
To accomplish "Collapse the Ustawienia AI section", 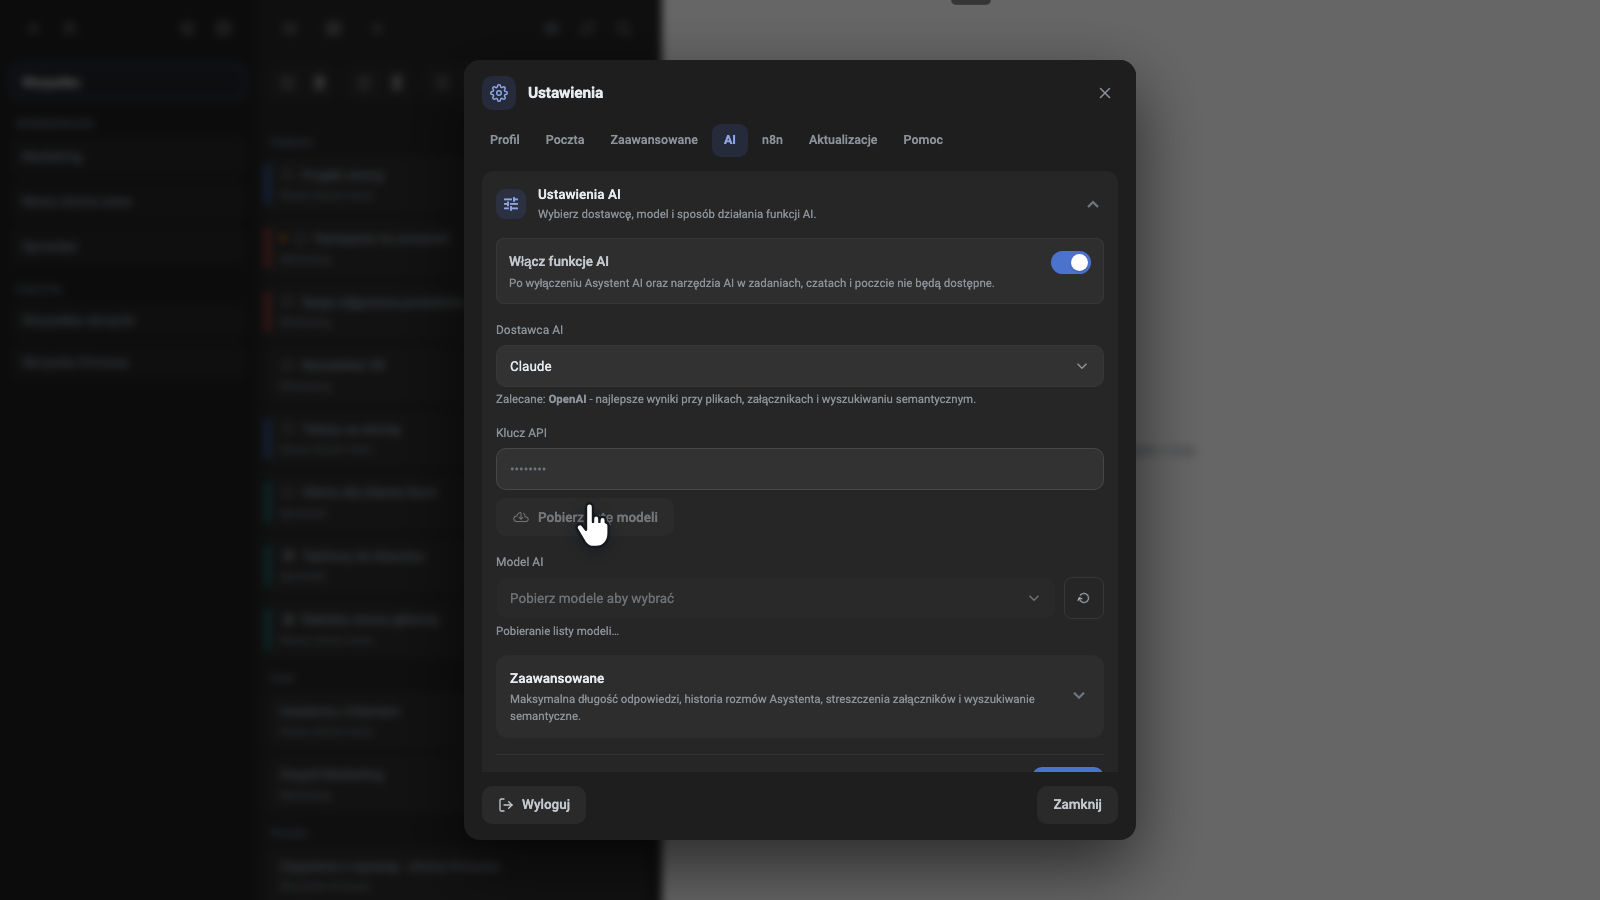I will point(1093,204).
